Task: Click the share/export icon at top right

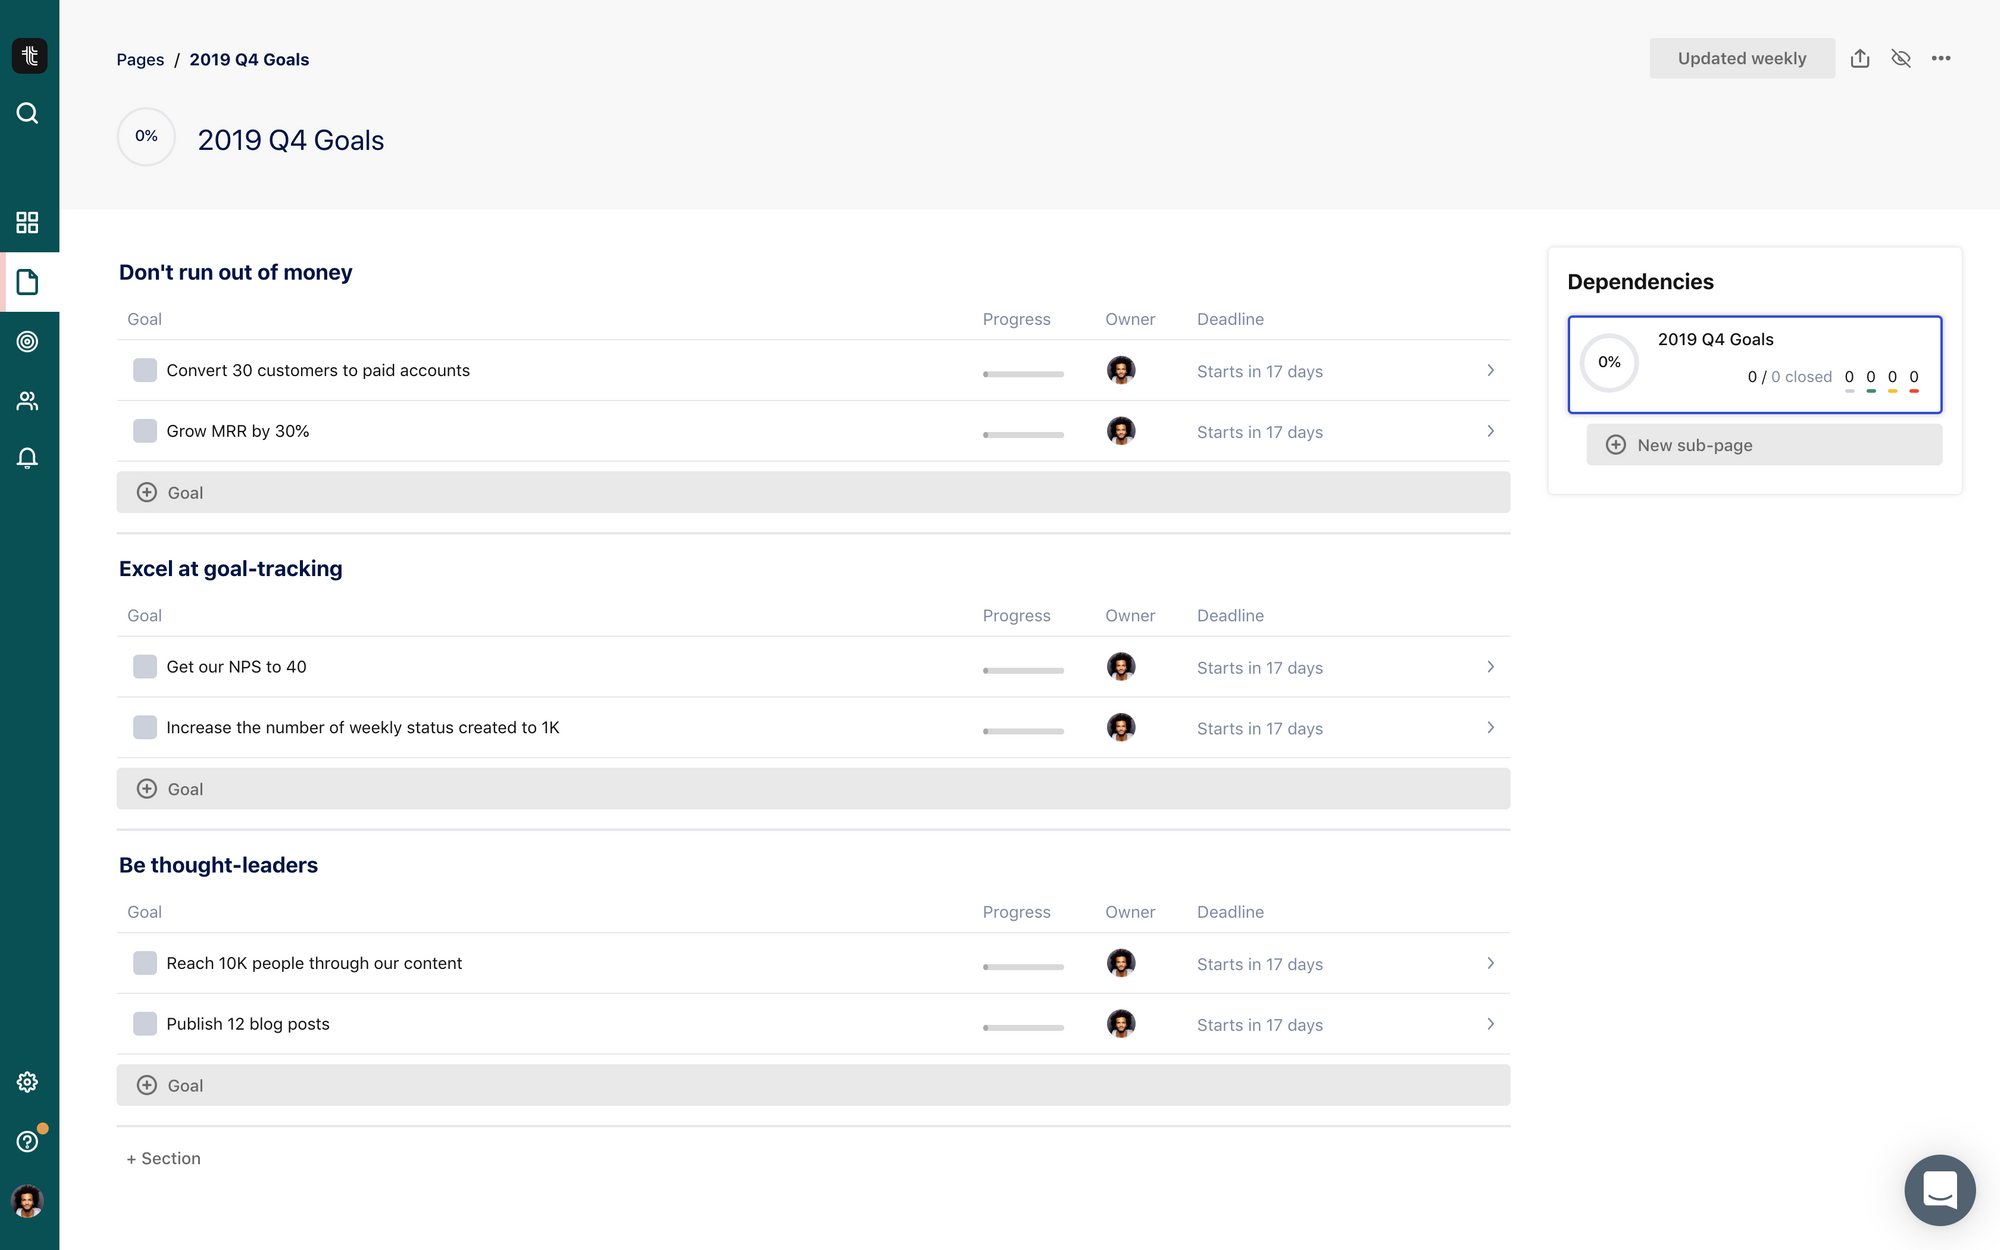Action: point(1860,58)
